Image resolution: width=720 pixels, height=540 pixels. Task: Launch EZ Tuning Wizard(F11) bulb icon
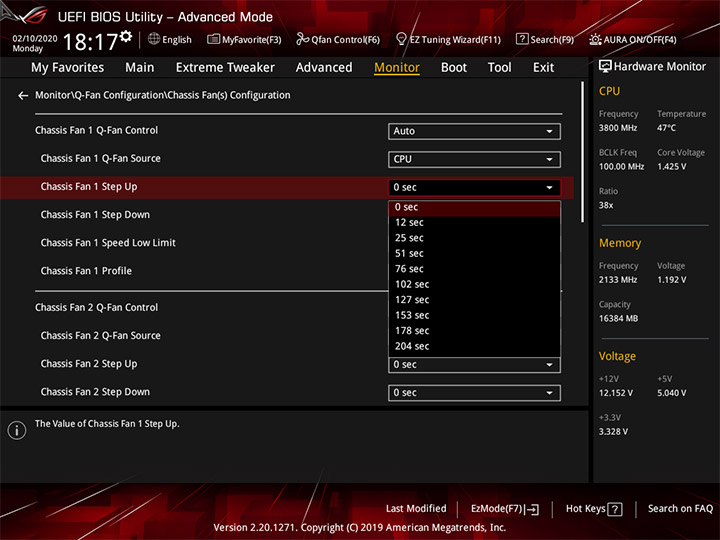(401, 39)
